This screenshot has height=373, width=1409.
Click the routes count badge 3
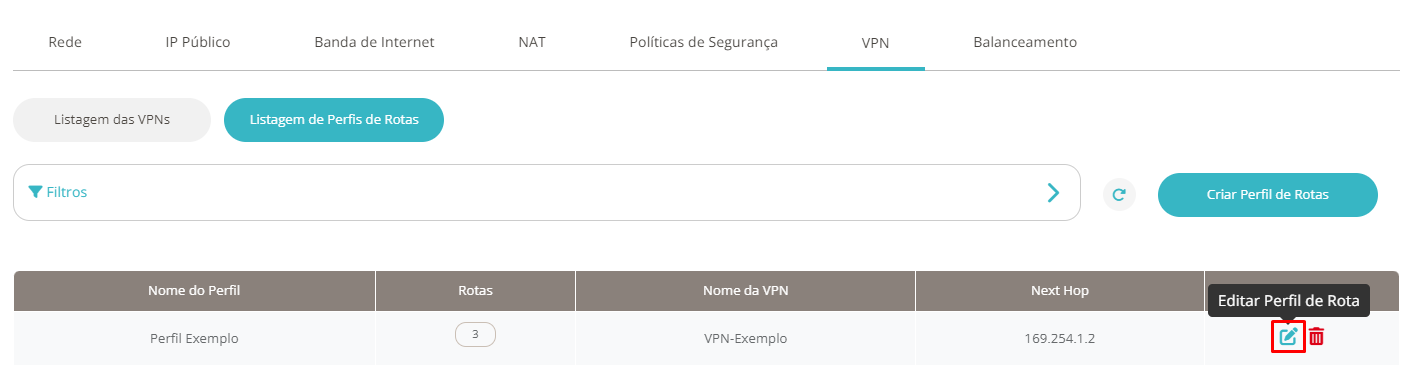(x=475, y=335)
